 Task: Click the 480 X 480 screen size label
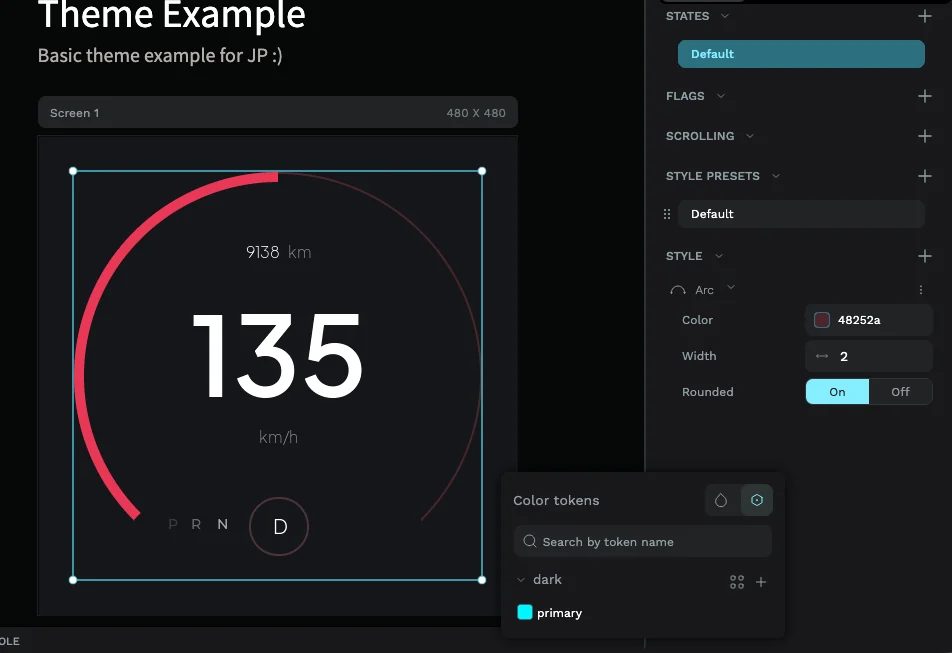(476, 113)
